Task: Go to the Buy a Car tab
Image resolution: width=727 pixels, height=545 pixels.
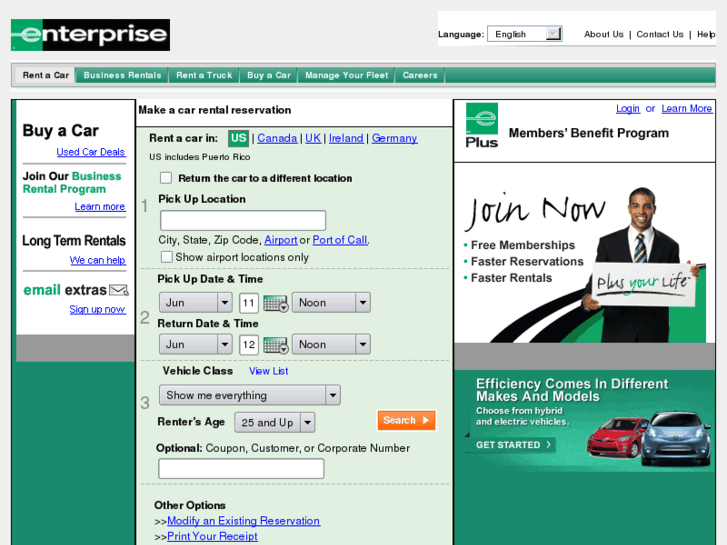Action: pyautogui.click(x=269, y=75)
